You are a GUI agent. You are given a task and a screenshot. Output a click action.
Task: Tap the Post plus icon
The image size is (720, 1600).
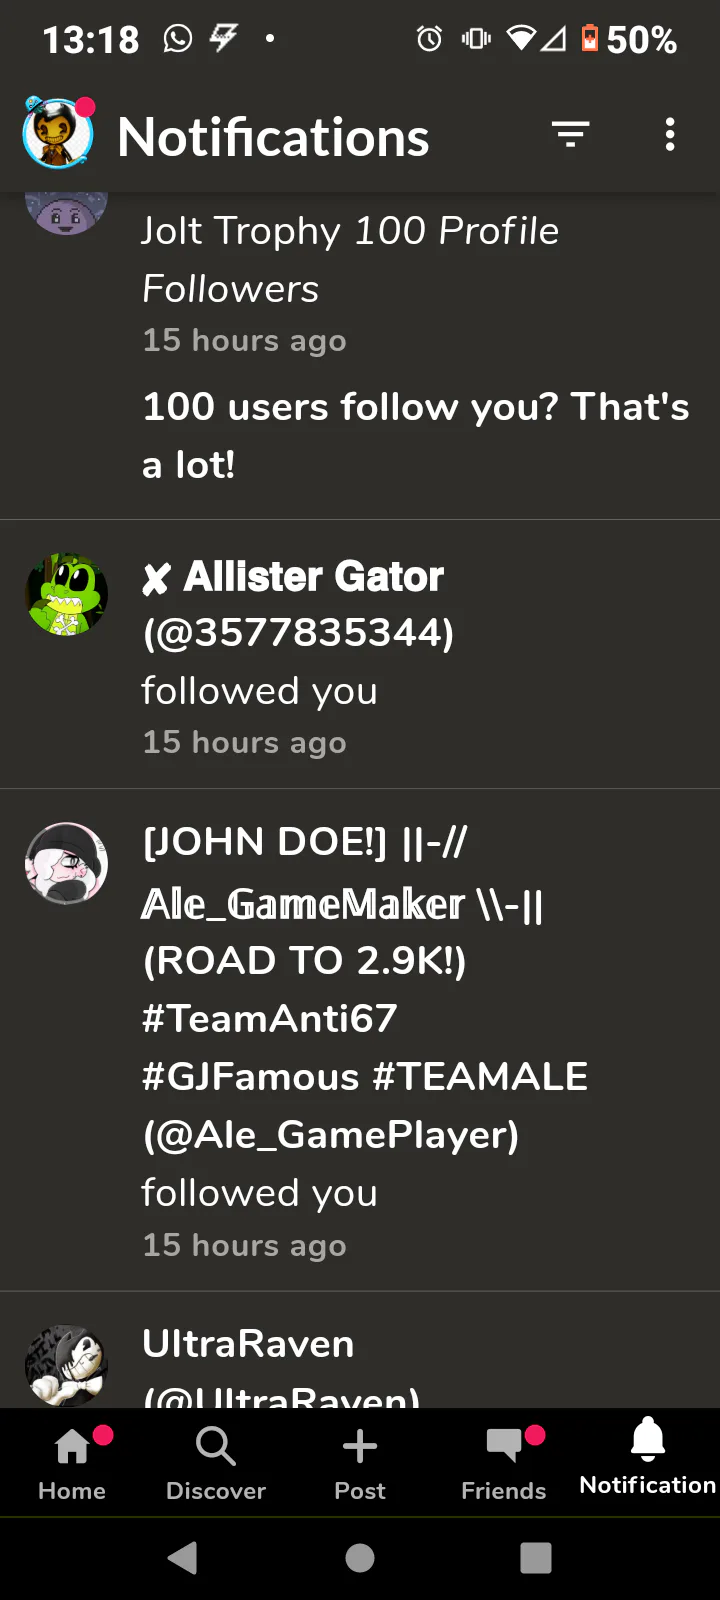(x=360, y=1464)
